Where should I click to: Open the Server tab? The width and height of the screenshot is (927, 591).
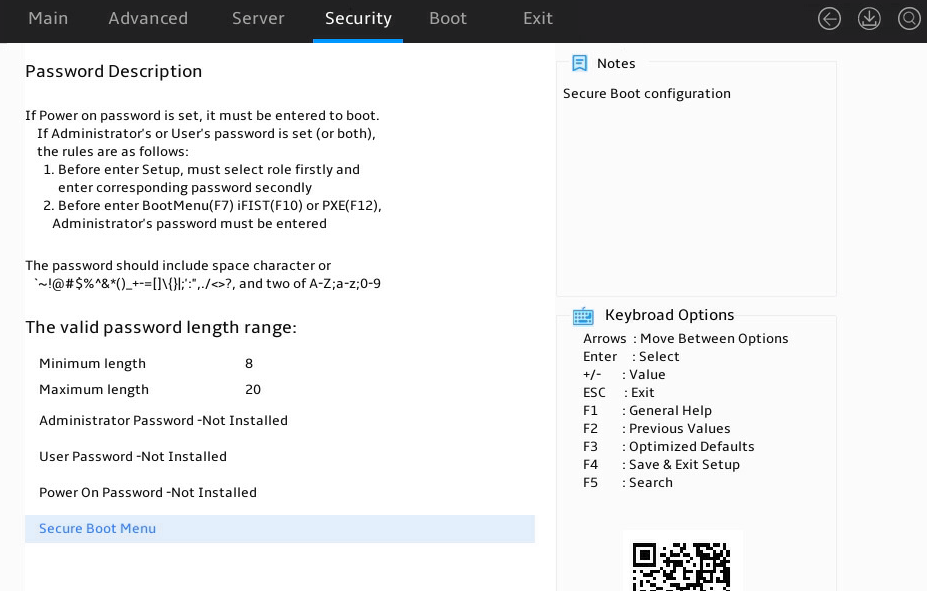click(x=258, y=18)
